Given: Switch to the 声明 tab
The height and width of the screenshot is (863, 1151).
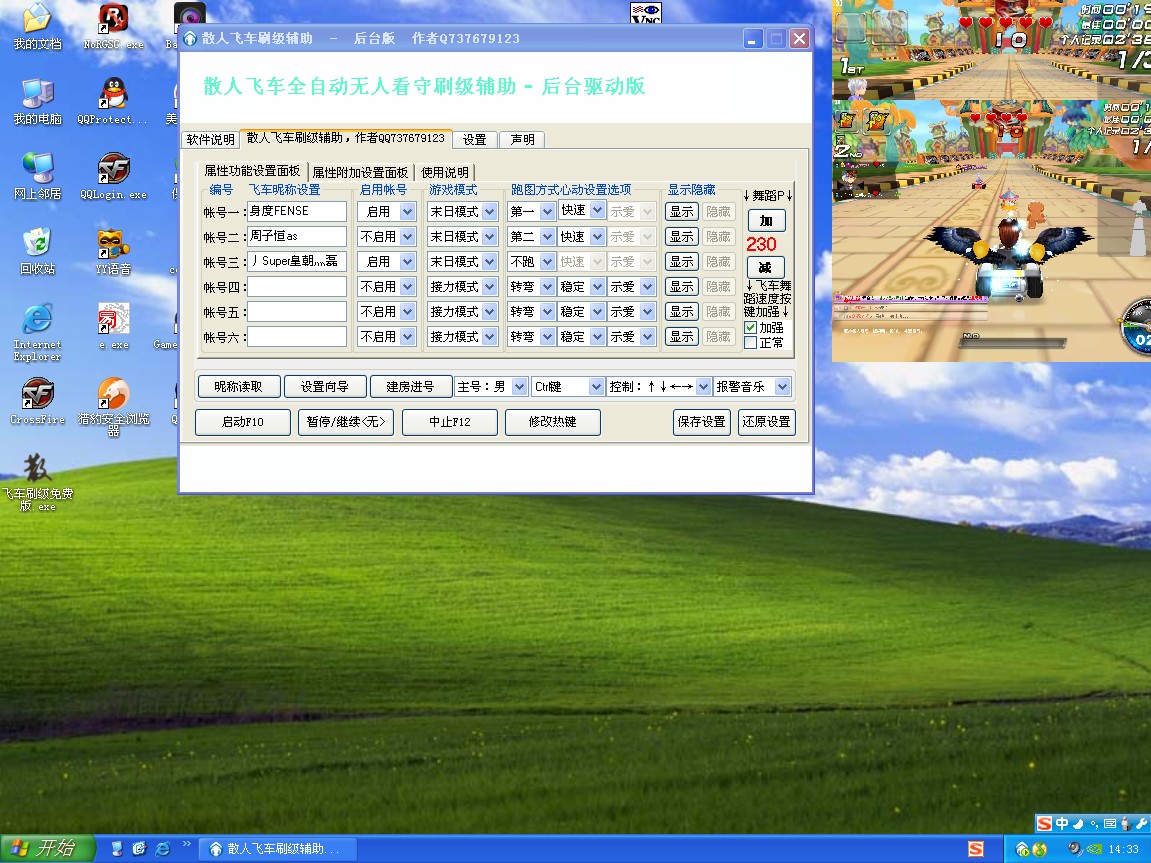Looking at the screenshot, I should (523, 139).
